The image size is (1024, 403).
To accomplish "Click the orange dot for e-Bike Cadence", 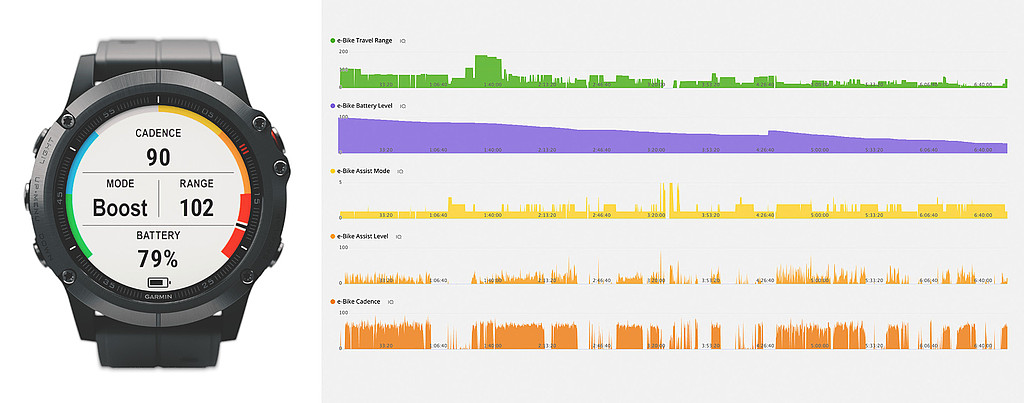I will click(x=333, y=301).
